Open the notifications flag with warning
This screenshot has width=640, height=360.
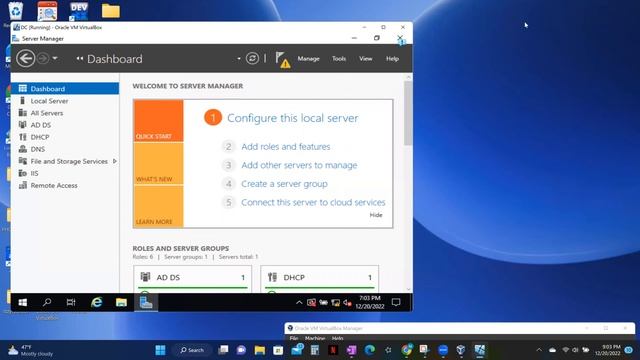[282, 59]
